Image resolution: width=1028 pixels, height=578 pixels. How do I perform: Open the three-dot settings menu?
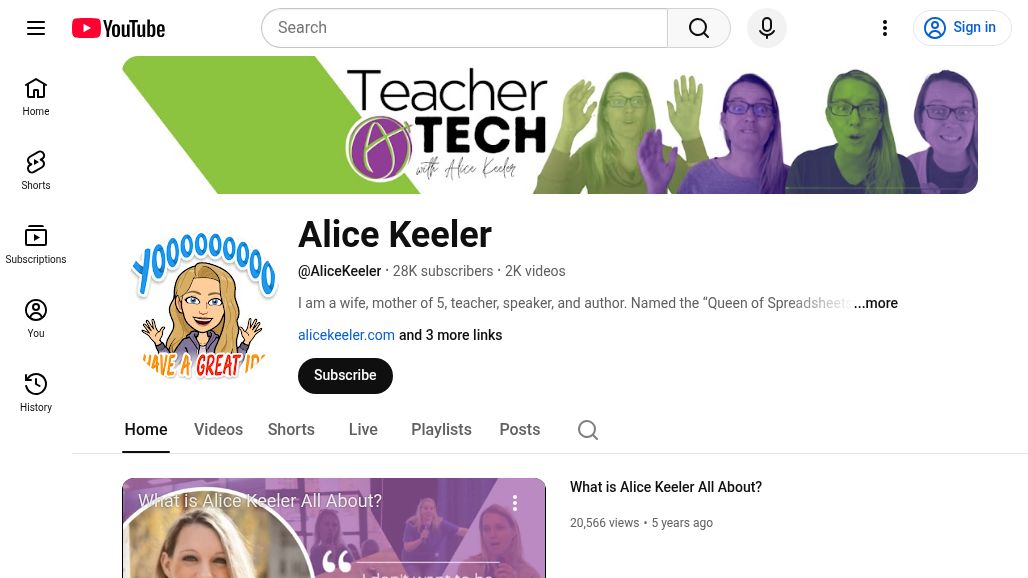click(885, 28)
